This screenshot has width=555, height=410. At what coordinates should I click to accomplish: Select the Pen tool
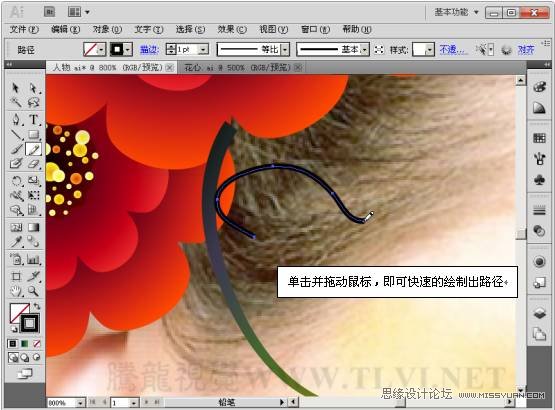16,119
